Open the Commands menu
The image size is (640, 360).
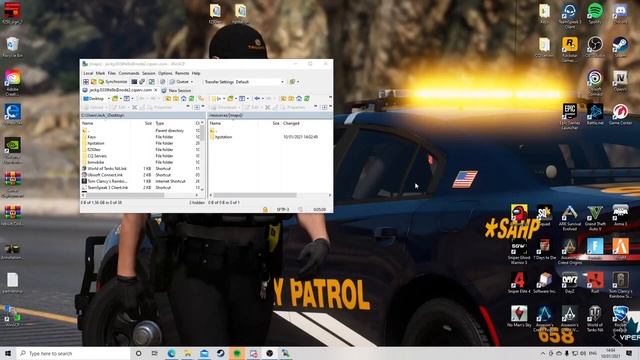[x=129, y=73]
